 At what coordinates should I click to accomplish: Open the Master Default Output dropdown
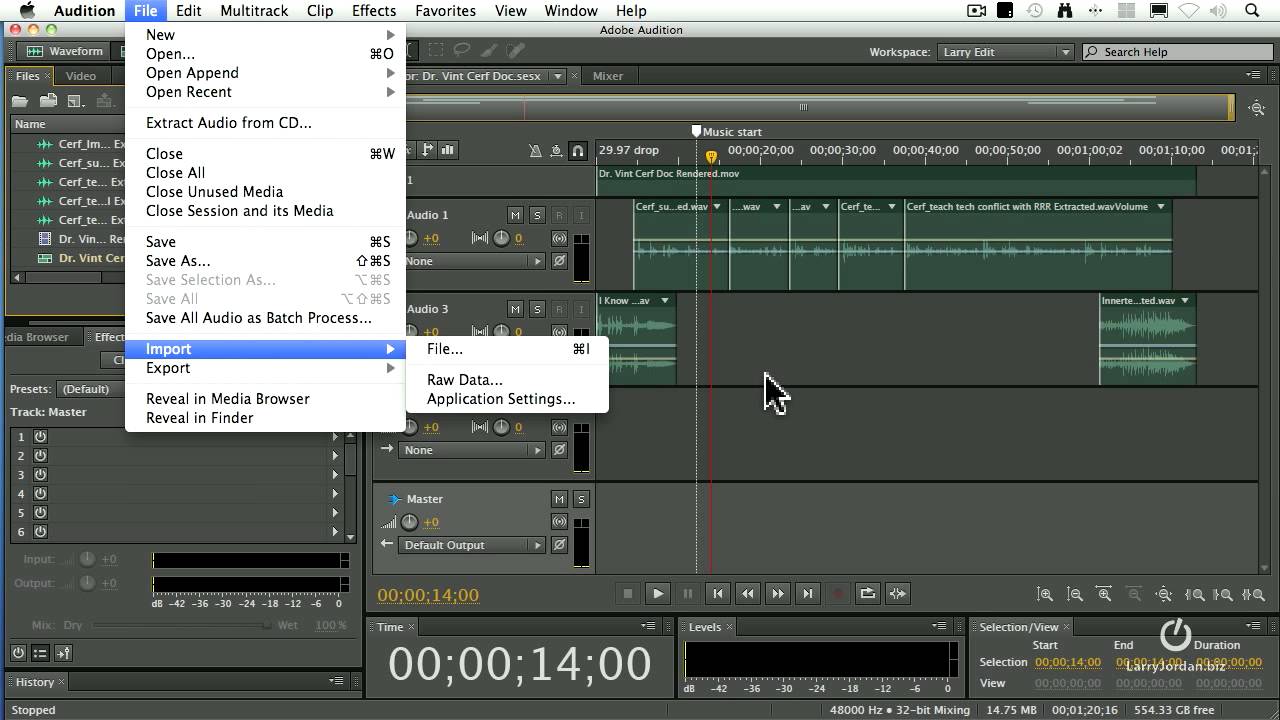[x=473, y=545]
